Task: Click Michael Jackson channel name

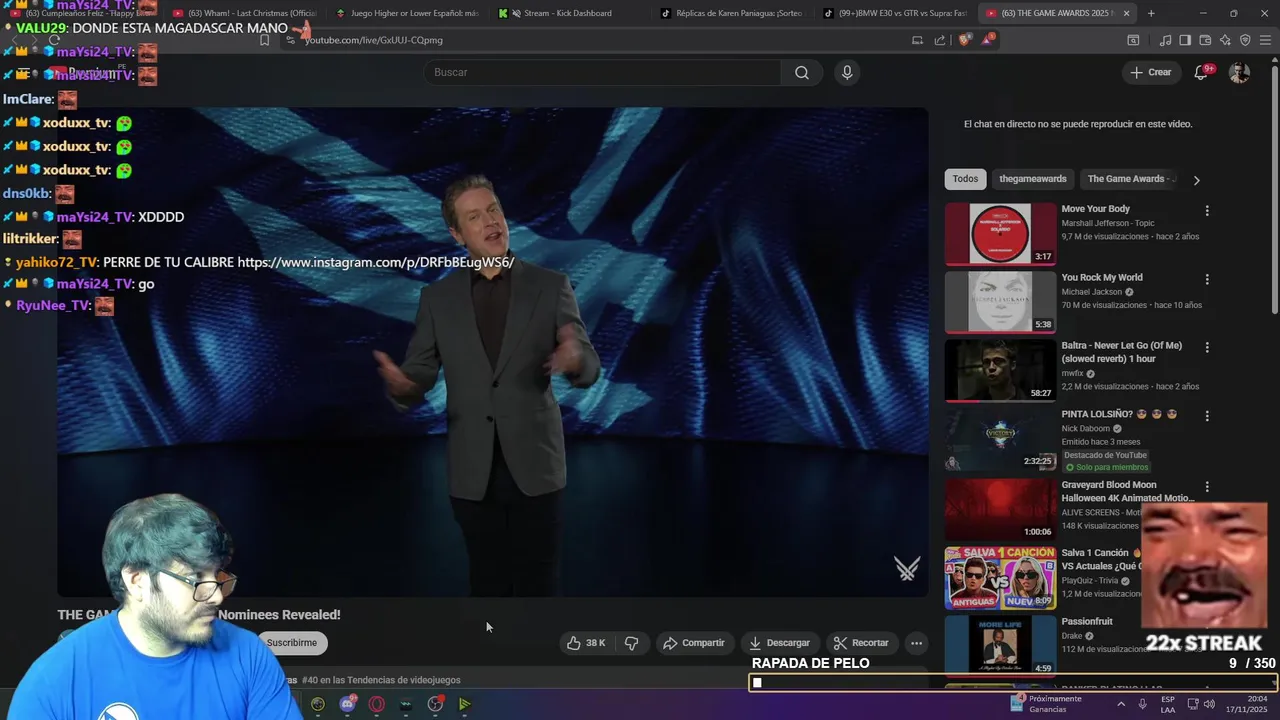Action: coord(1091,292)
